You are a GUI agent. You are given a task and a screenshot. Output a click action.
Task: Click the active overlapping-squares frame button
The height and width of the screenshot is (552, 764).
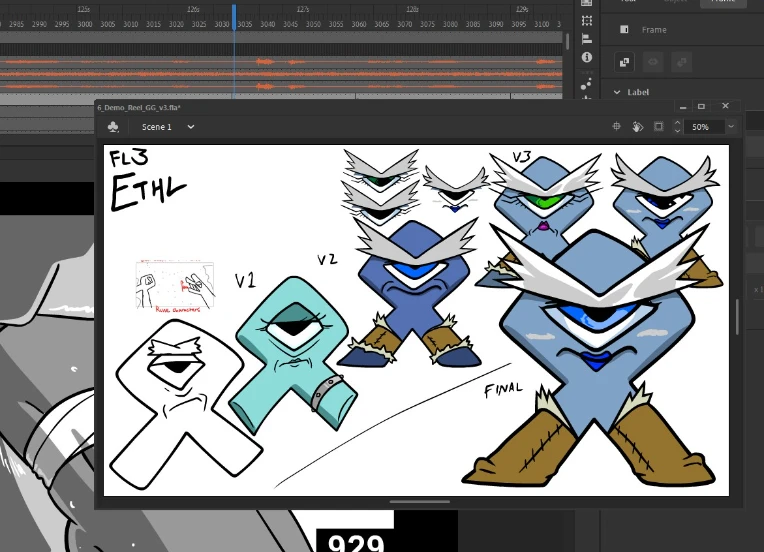(624, 62)
